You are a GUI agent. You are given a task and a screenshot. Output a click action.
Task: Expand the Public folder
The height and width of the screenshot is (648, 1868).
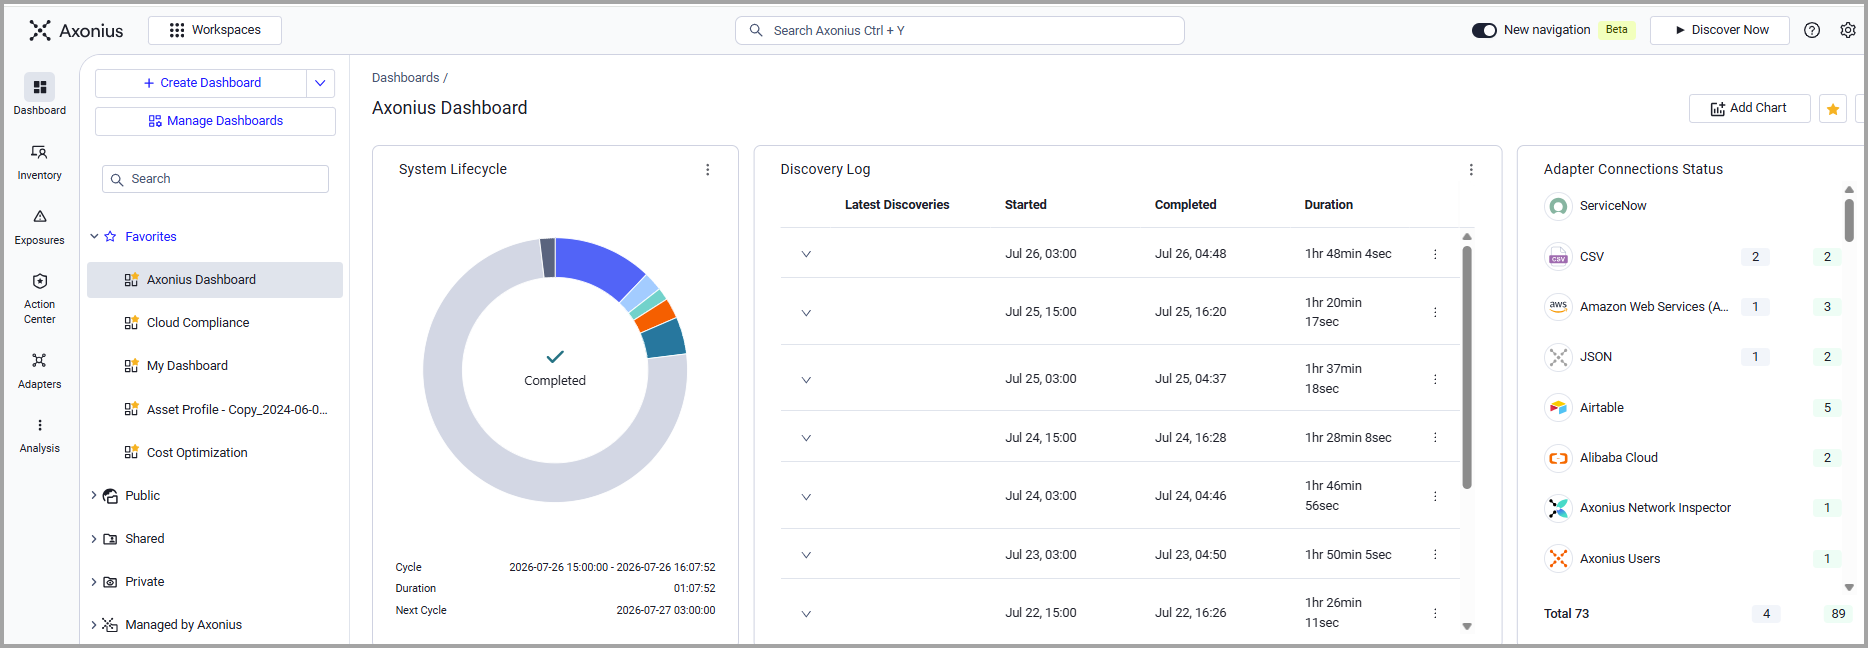click(94, 496)
